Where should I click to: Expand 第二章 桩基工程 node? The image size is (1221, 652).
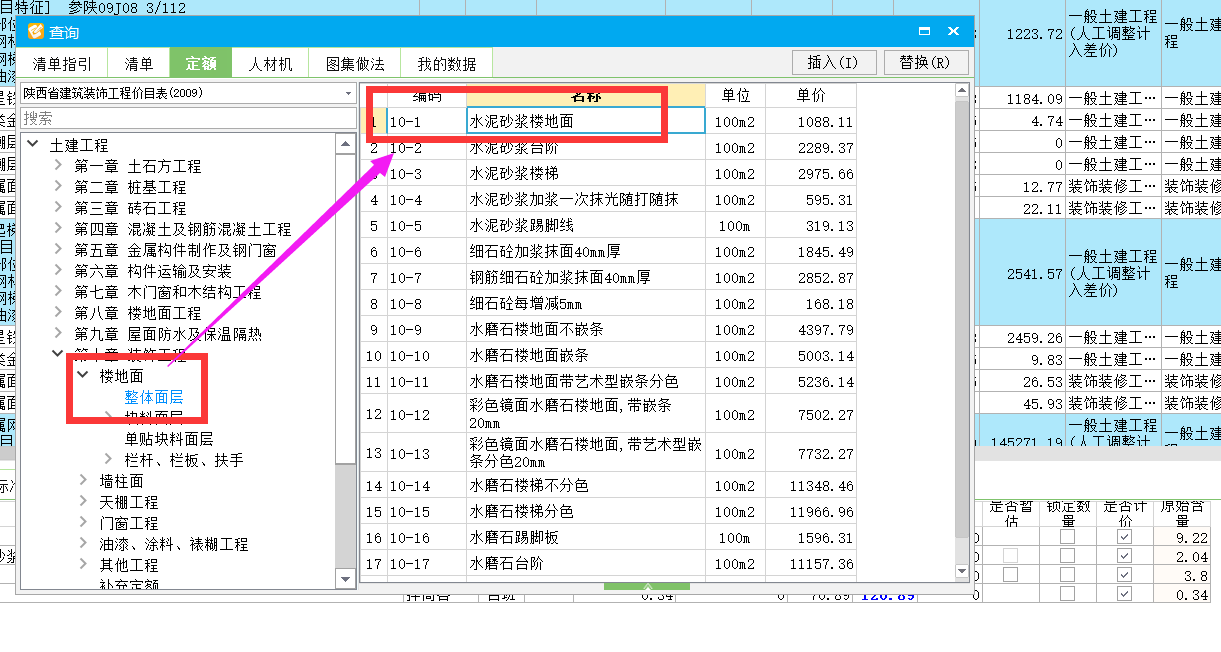pos(59,187)
